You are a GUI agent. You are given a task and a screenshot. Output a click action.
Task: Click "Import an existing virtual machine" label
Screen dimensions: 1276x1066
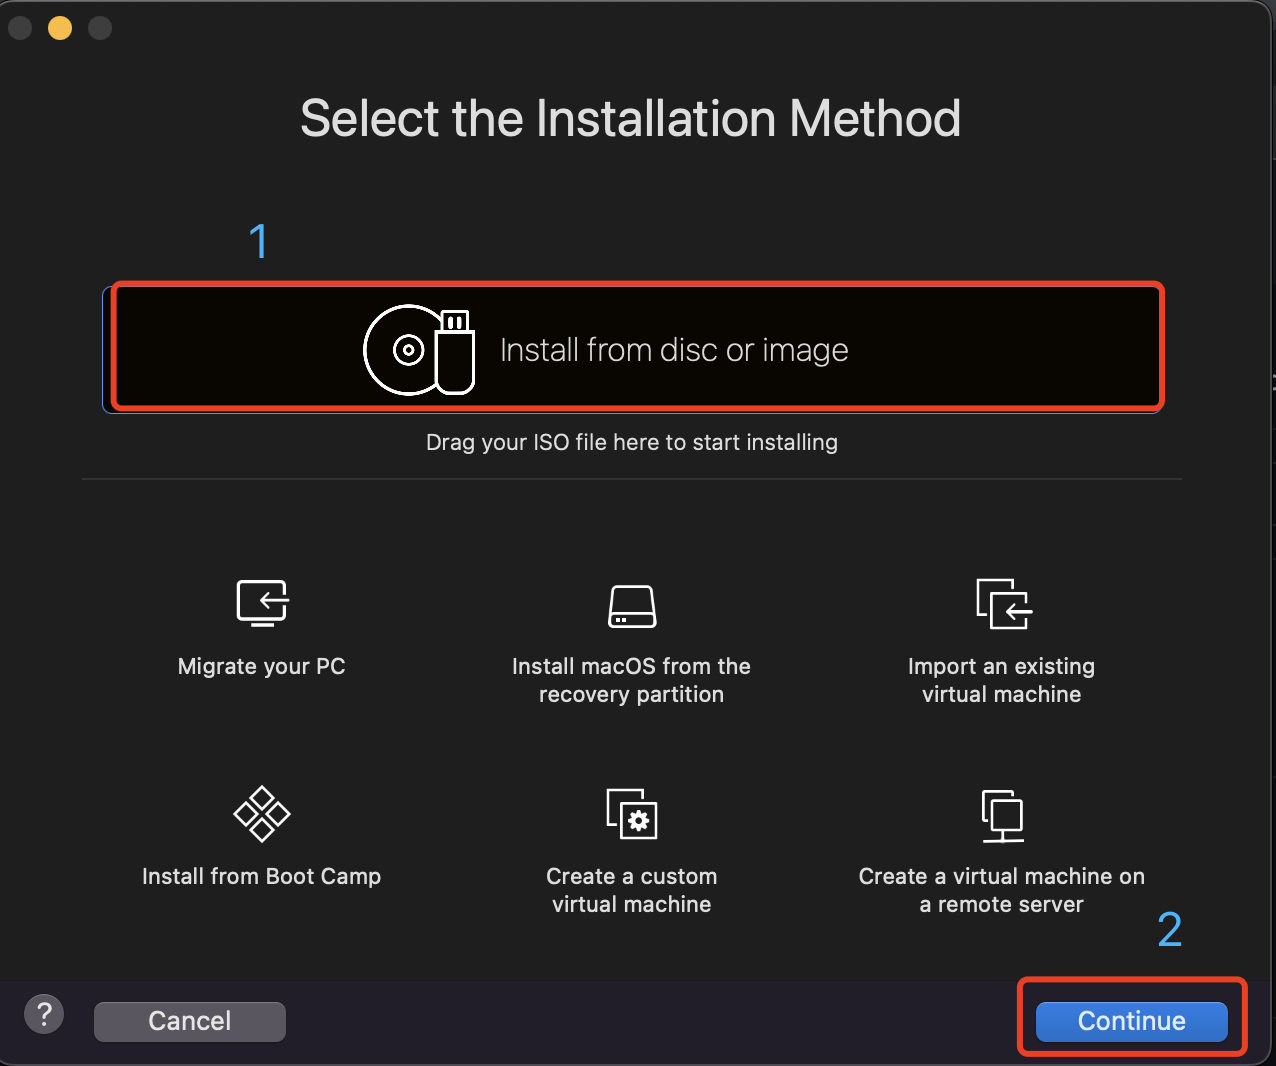(1001, 680)
